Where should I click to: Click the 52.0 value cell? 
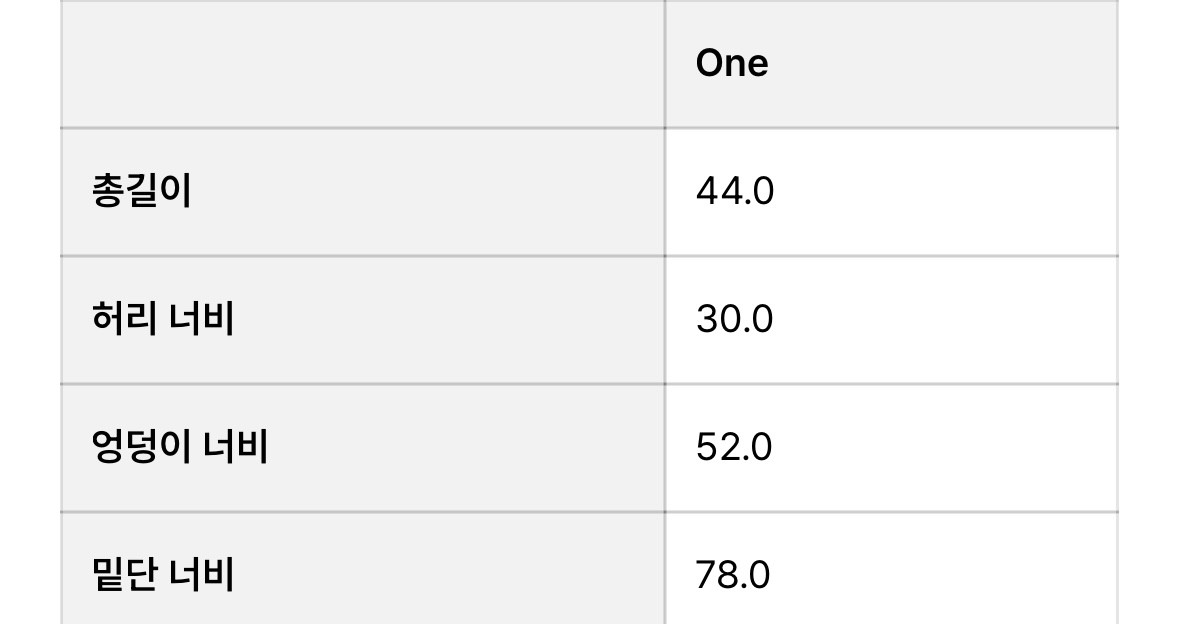tap(735, 446)
